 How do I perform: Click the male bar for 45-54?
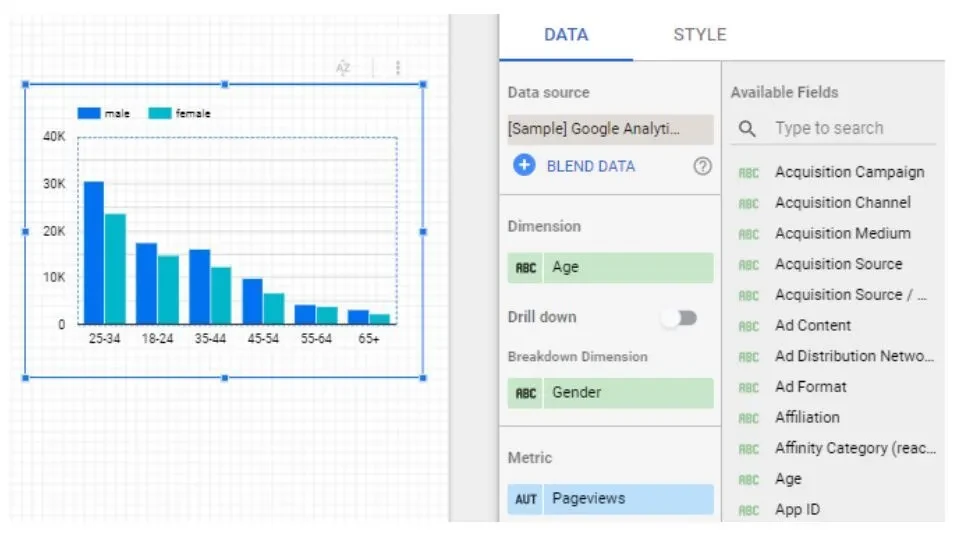click(x=253, y=301)
